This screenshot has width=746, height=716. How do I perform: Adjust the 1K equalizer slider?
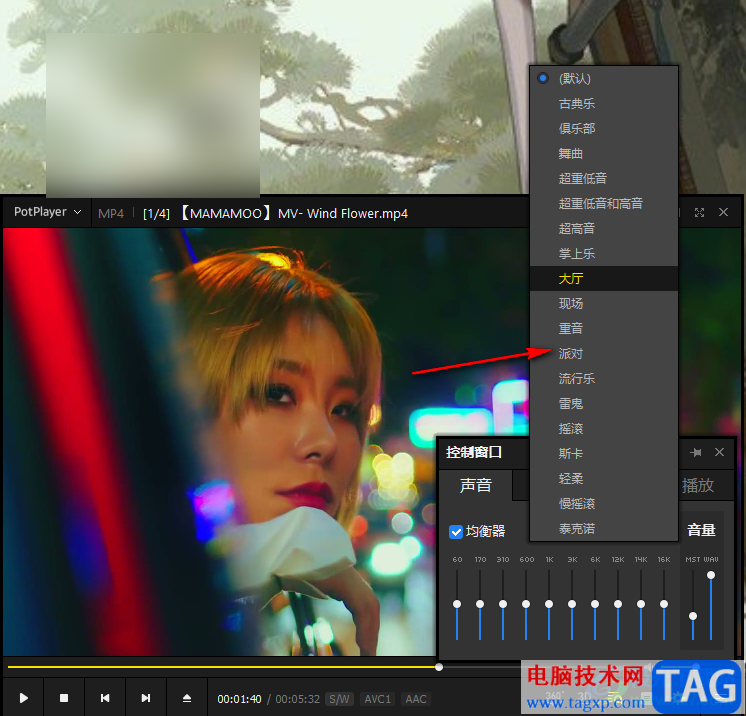click(549, 604)
